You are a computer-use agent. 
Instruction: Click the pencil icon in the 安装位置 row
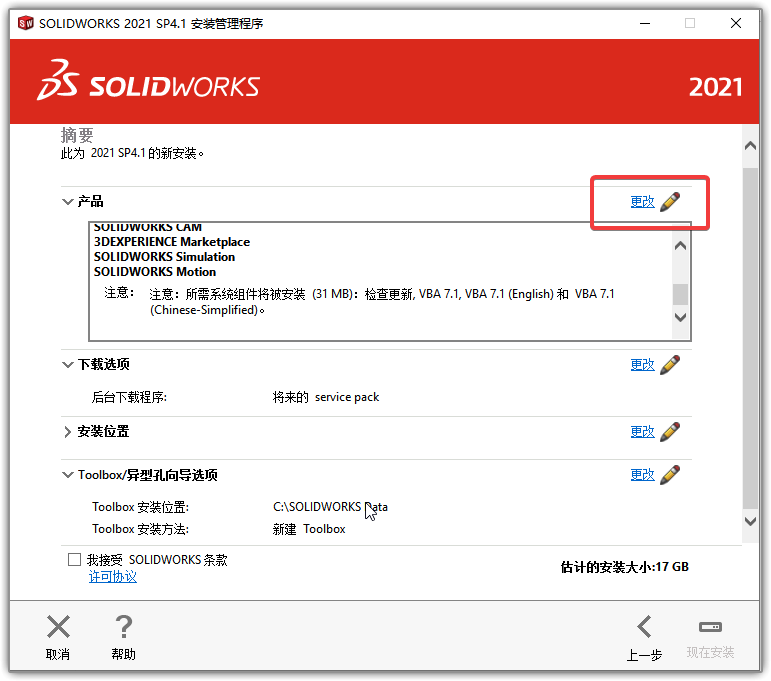pos(670,432)
